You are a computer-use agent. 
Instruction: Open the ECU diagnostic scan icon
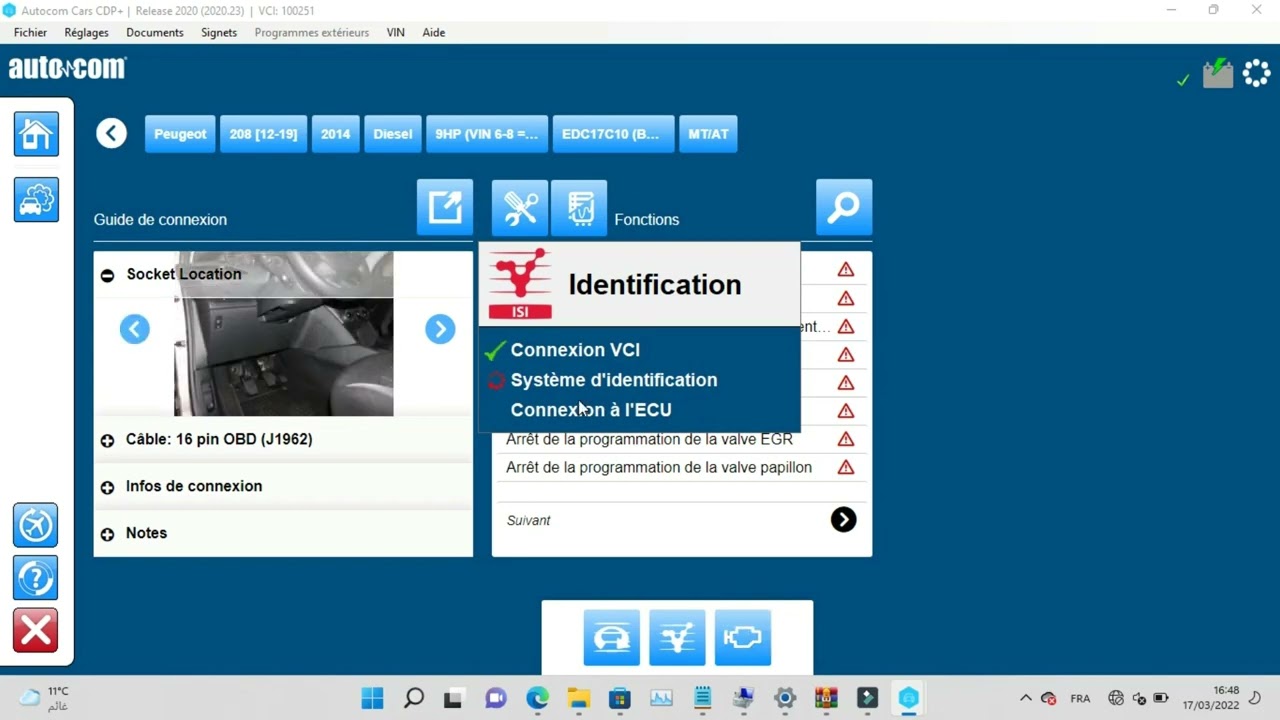[579, 208]
